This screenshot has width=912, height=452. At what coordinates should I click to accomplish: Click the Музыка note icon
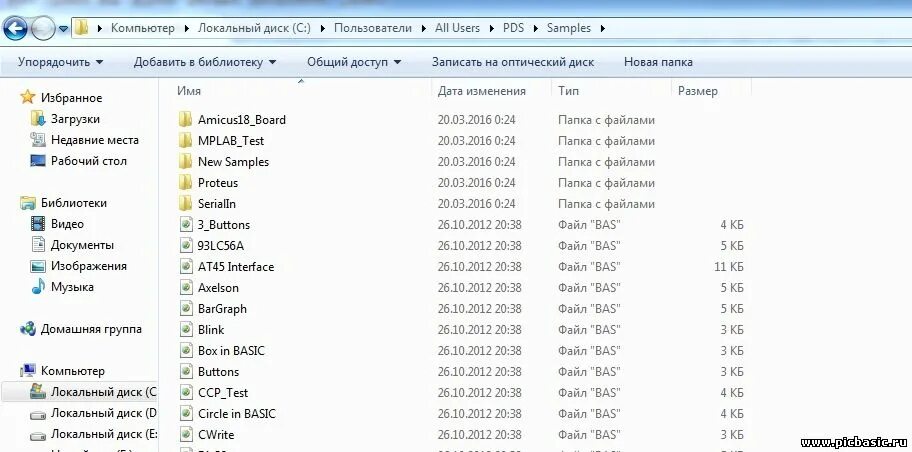coord(38,287)
